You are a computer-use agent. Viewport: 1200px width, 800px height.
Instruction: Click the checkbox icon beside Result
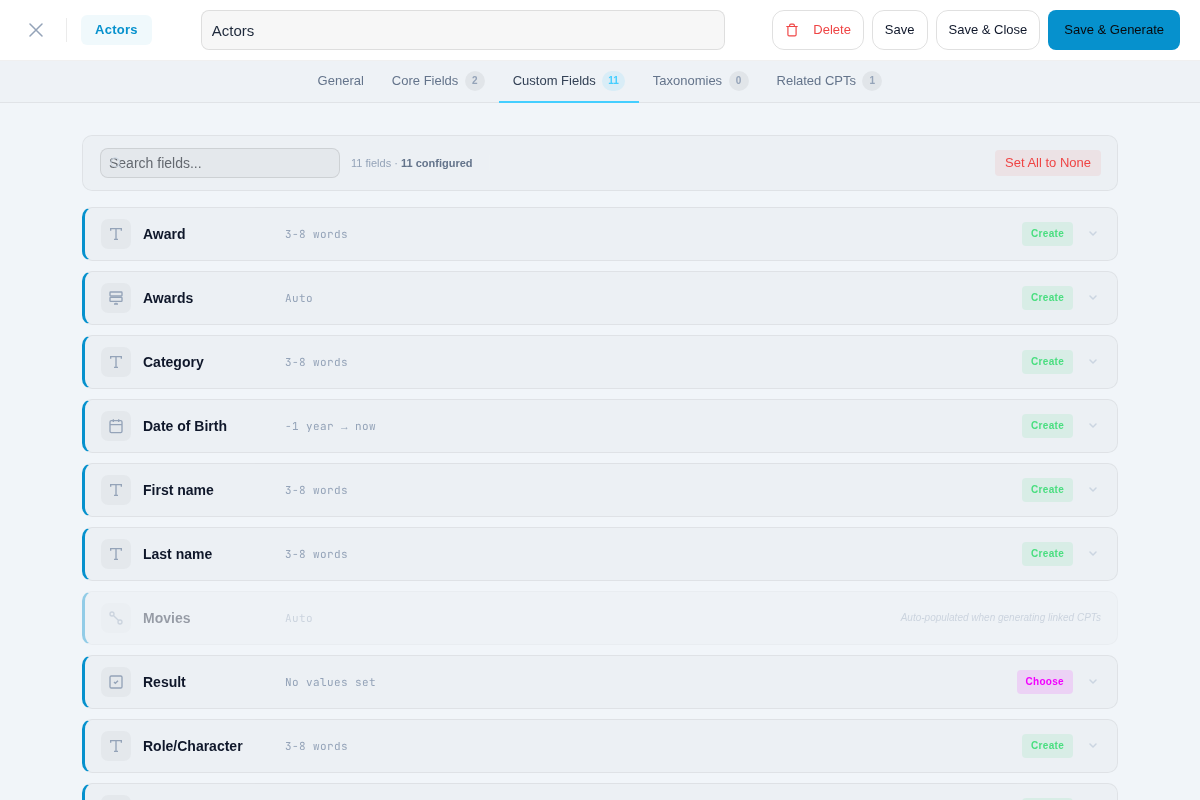click(116, 682)
